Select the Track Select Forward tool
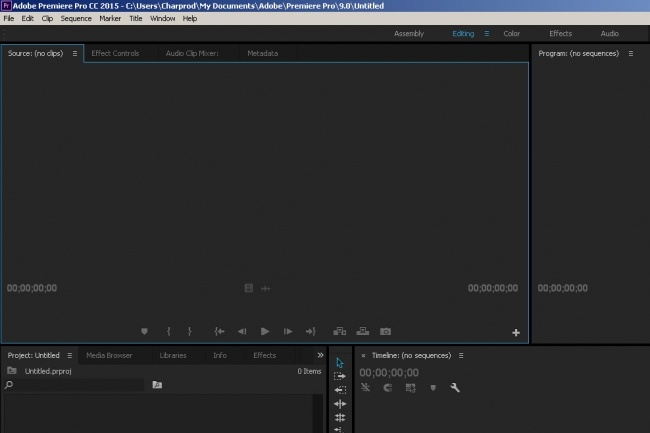Image resolution: width=650 pixels, height=433 pixels. tap(340, 376)
